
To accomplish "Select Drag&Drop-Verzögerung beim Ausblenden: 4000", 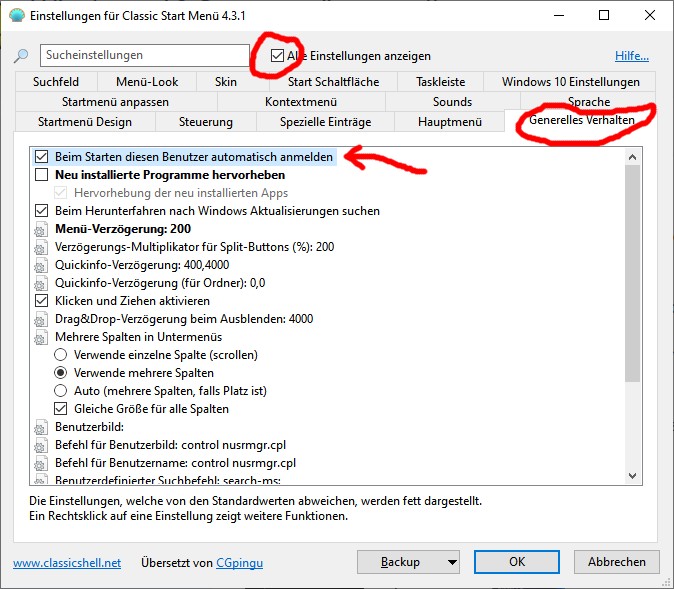I will (x=184, y=319).
